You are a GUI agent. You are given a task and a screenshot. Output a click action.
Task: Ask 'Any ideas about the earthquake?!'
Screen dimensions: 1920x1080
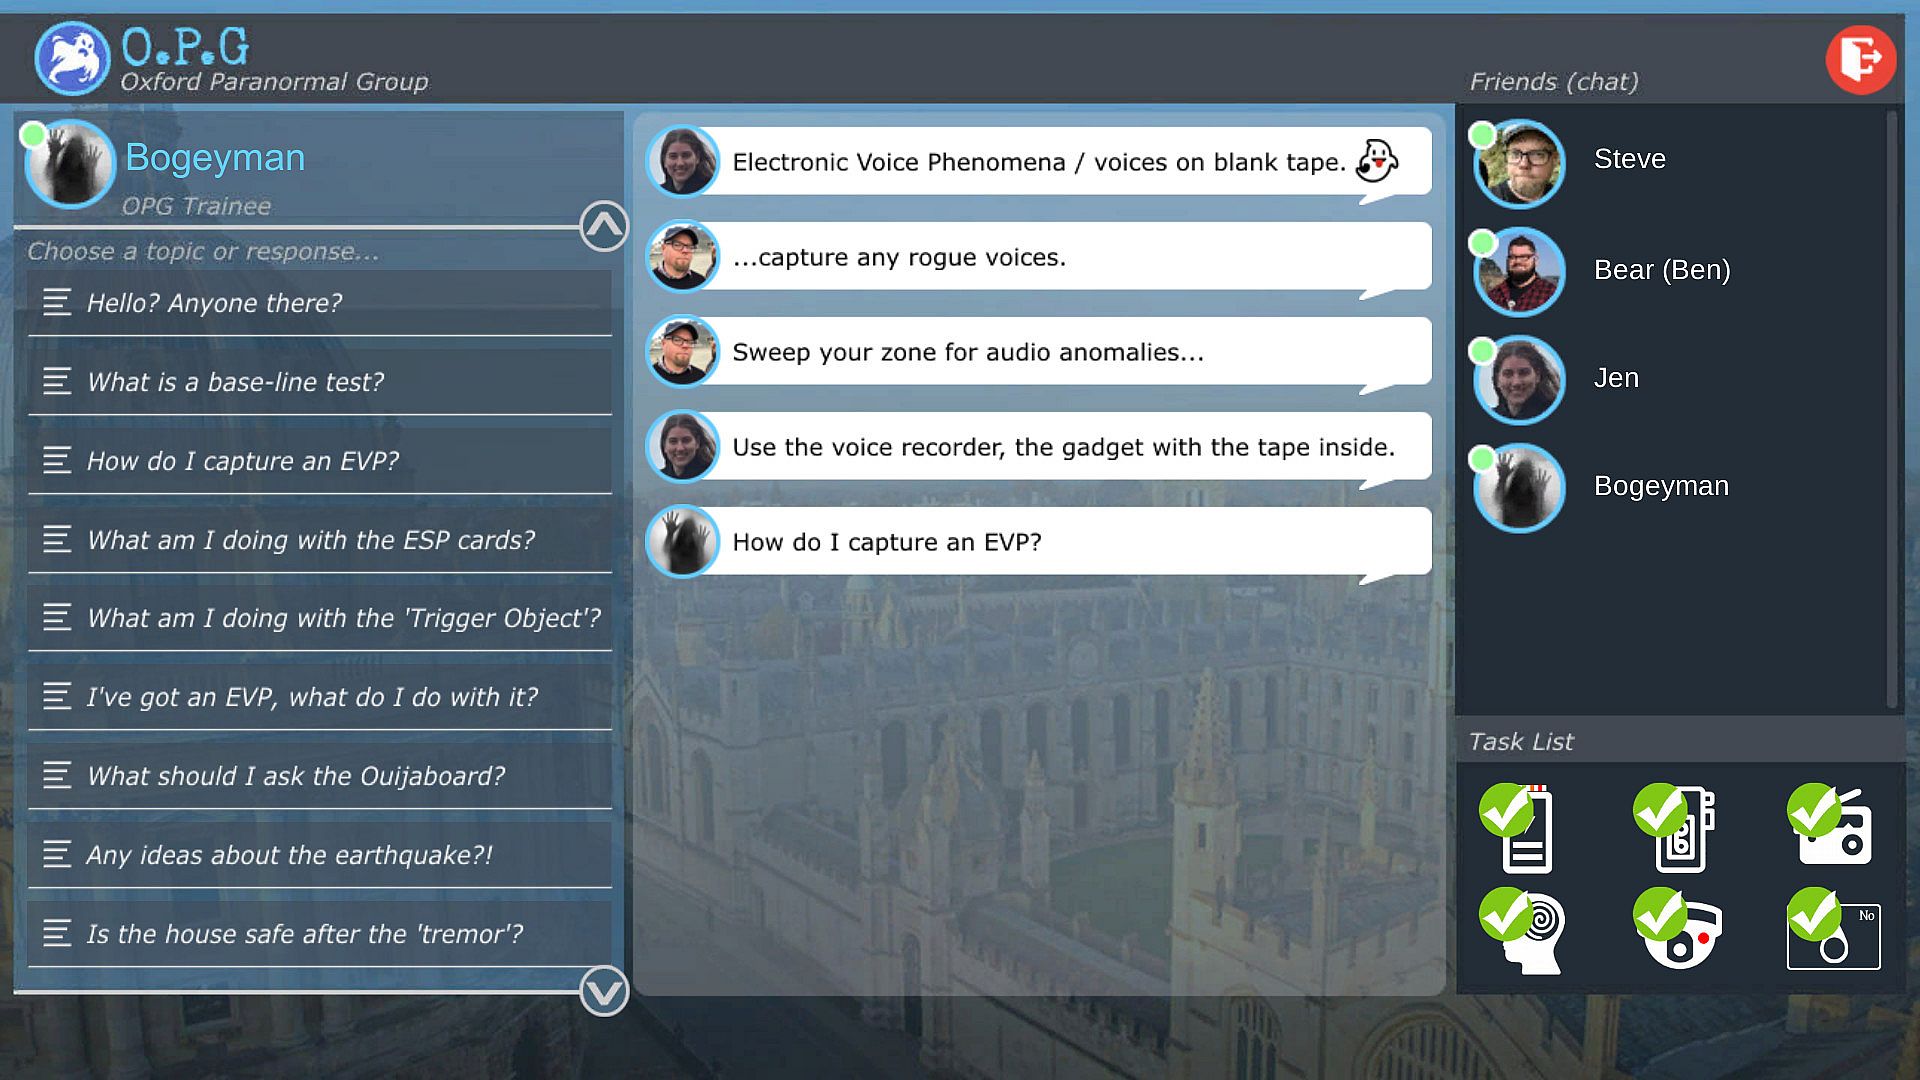coord(320,855)
